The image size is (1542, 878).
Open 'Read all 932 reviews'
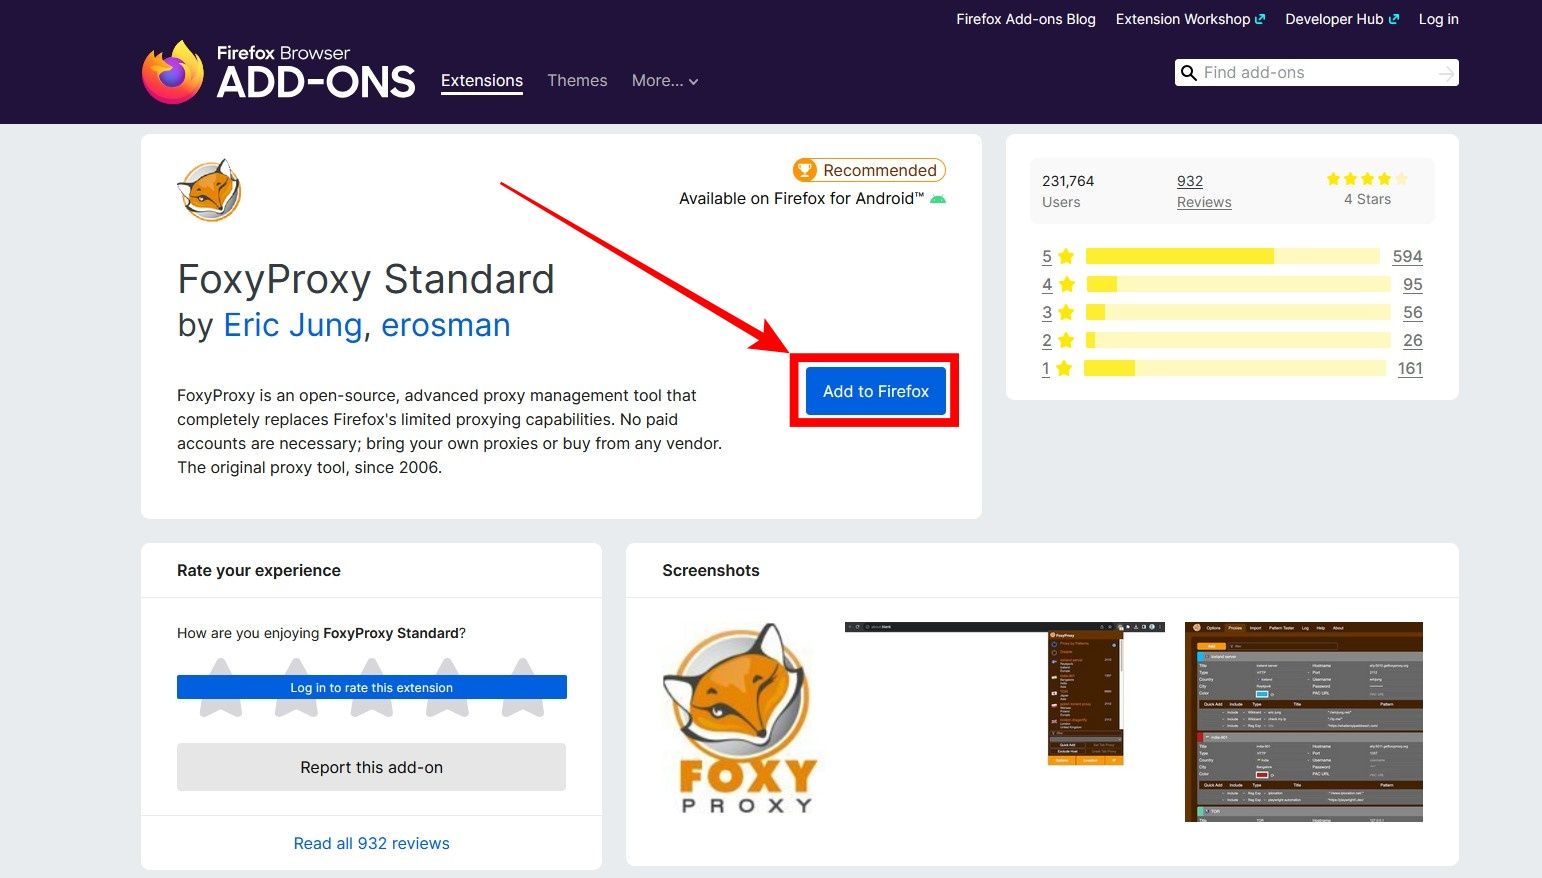click(371, 843)
